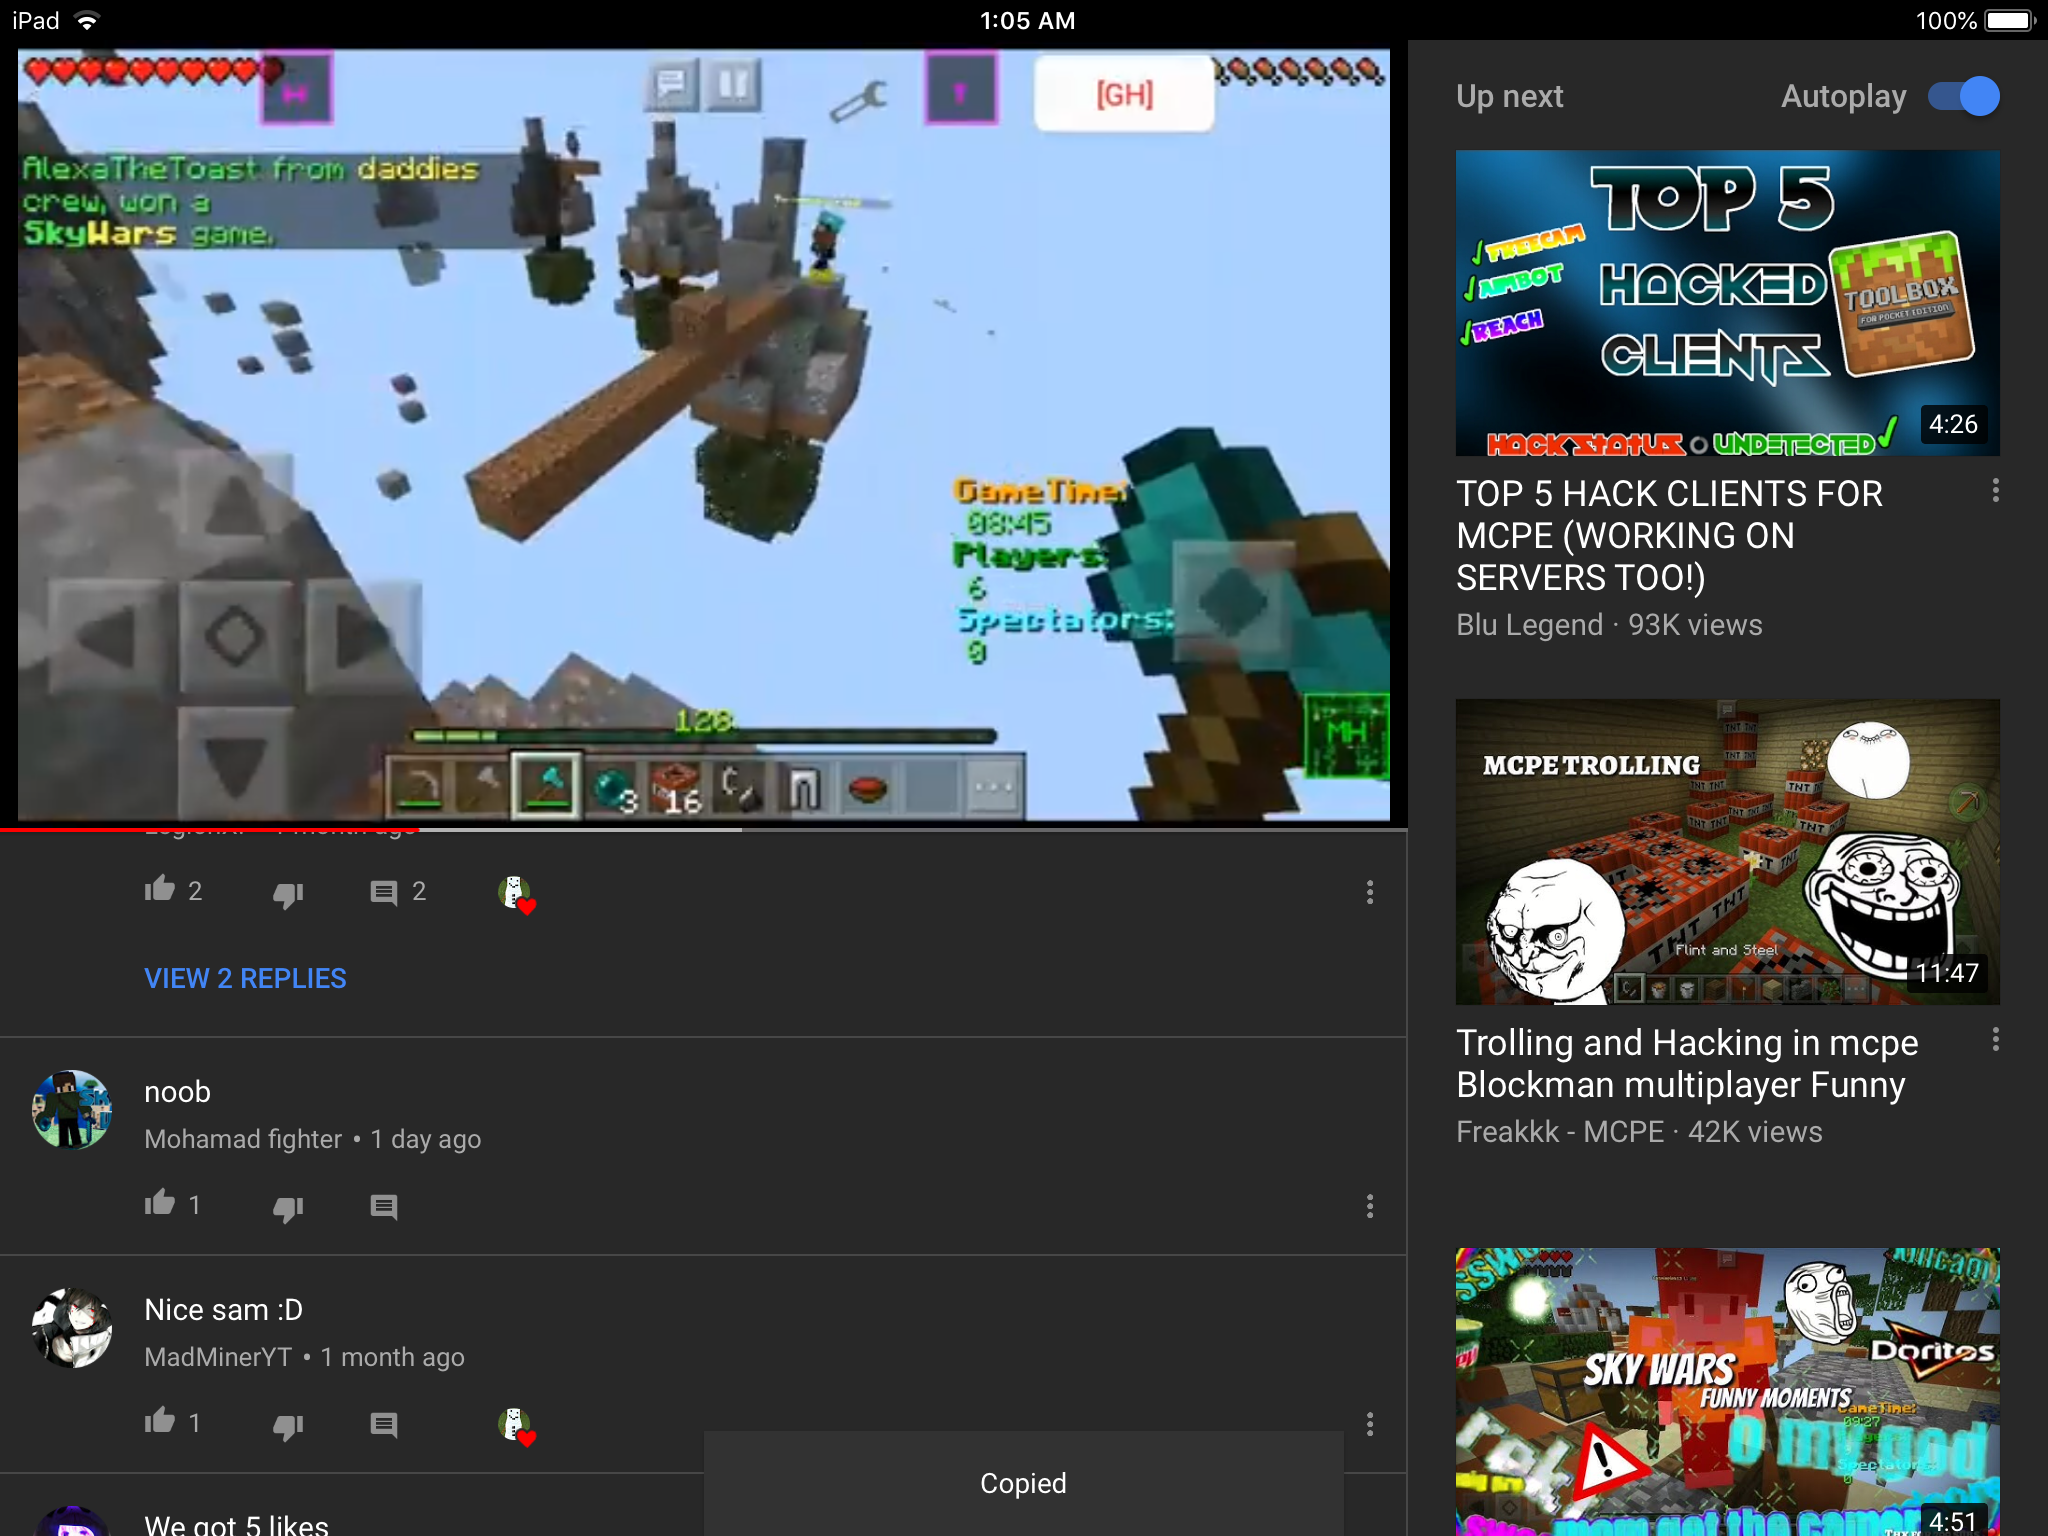Open options menu for comment with 2 replies
This screenshot has height=1536, width=2048.
click(x=1370, y=892)
